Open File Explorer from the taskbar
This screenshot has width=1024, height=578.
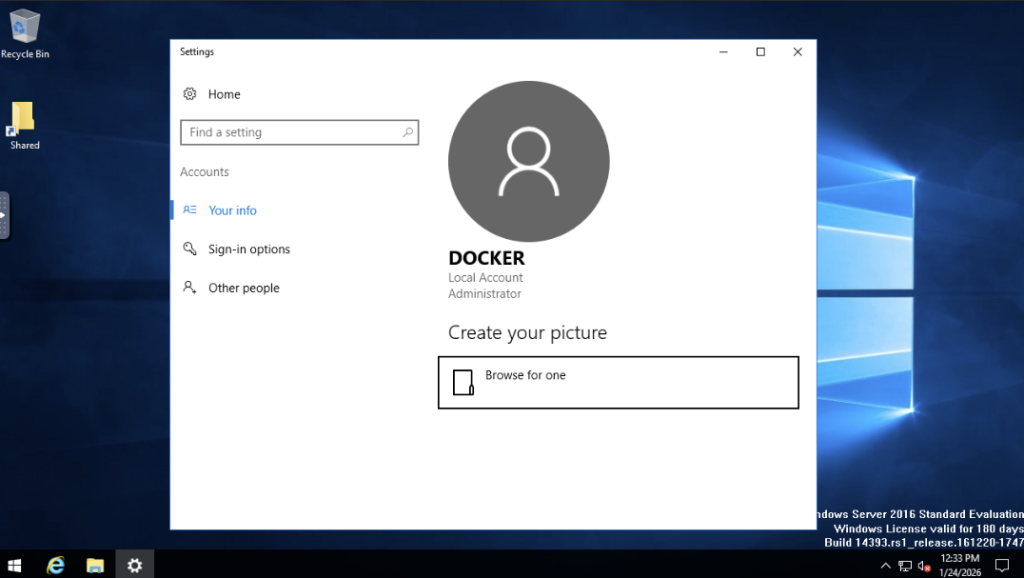click(x=95, y=565)
